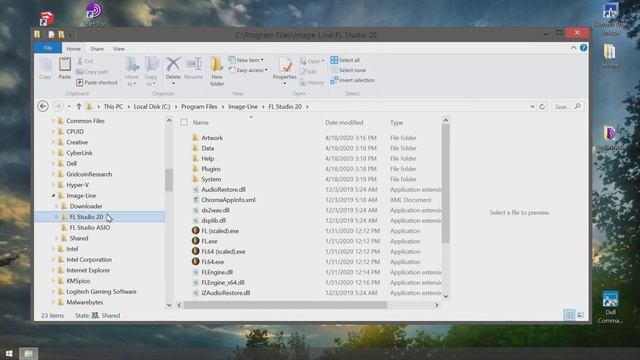The image size is (640, 360).
Task: Open the address bar history dropdown
Action: pyautogui.click(x=532, y=107)
